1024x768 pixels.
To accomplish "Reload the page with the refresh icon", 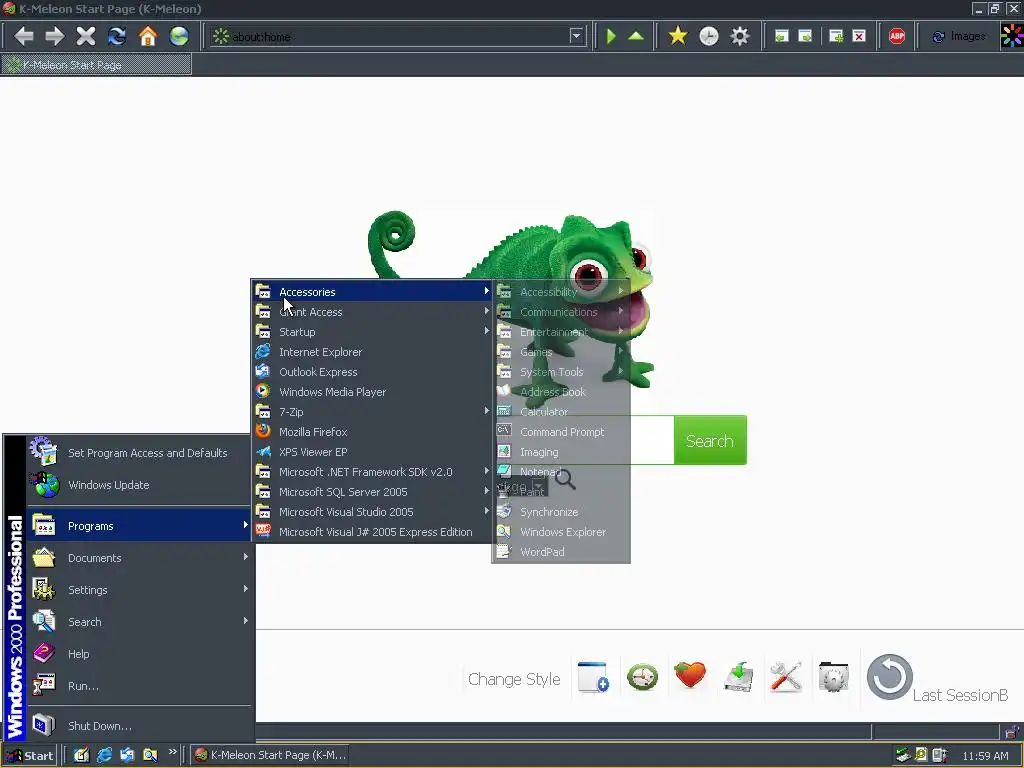I will pos(117,36).
